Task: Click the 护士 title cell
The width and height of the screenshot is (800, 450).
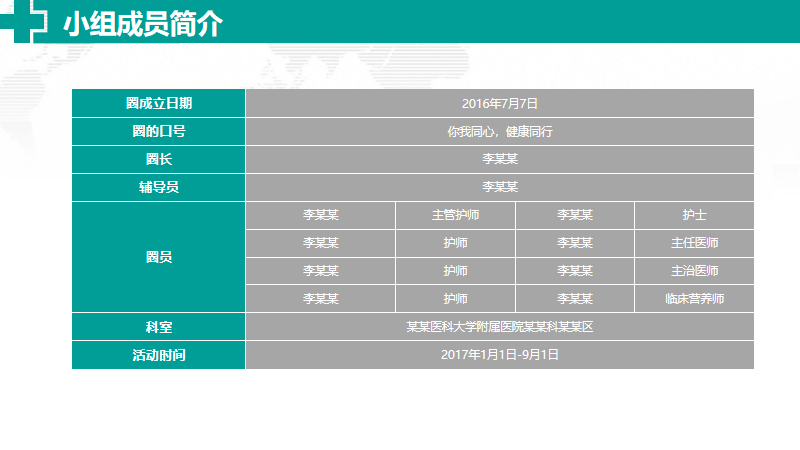Action: 694,215
